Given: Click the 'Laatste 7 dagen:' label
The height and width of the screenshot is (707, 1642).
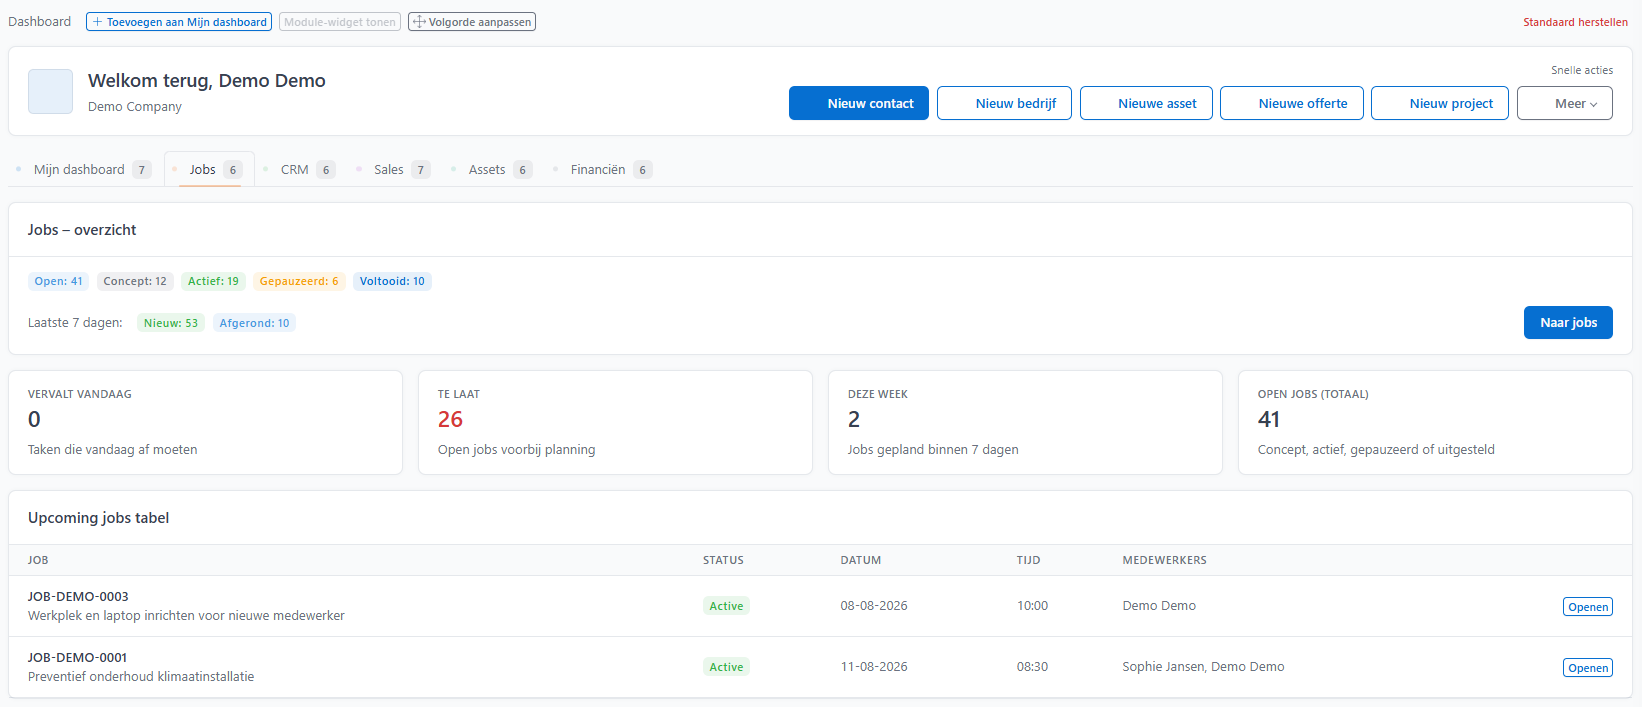Looking at the screenshot, I should tap(75, 323).
